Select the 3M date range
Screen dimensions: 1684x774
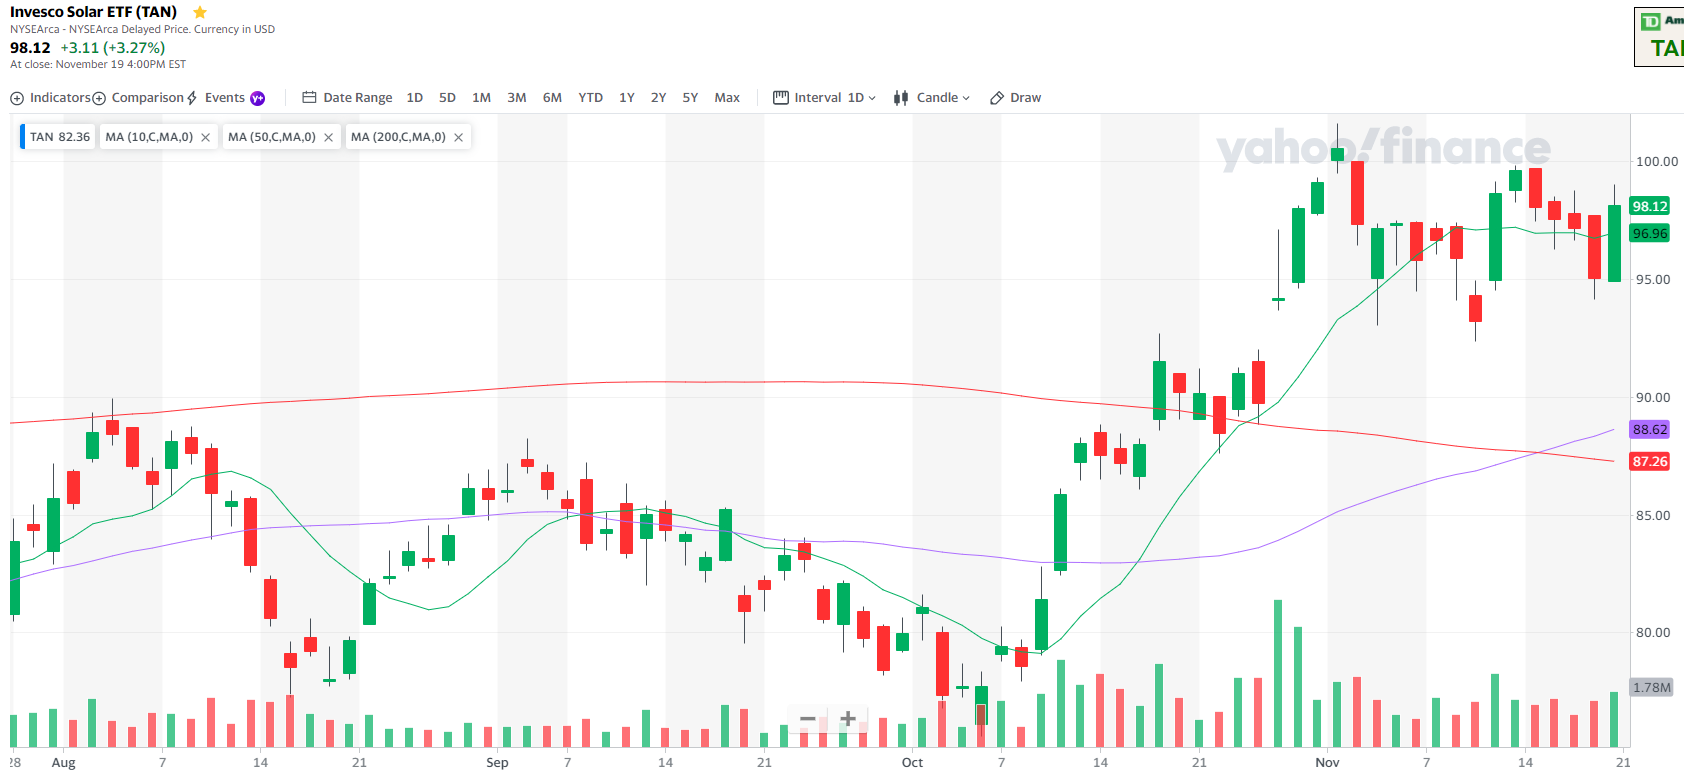click(516, 98)
